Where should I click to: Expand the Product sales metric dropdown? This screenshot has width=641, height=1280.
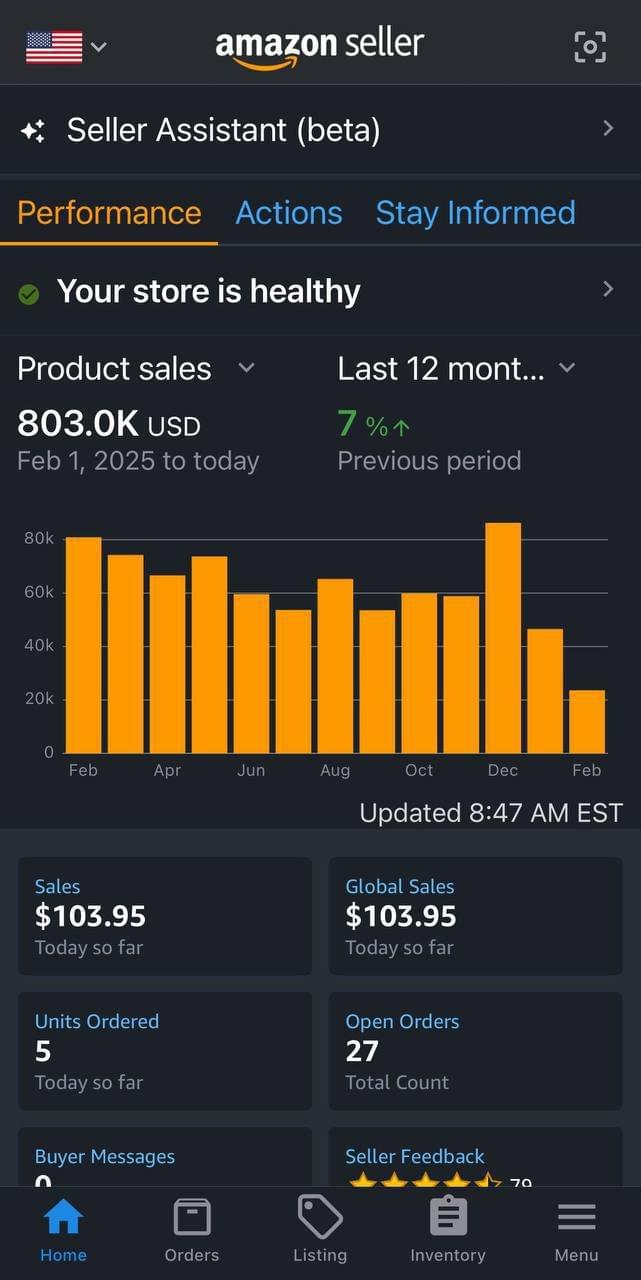pos(246,368)
